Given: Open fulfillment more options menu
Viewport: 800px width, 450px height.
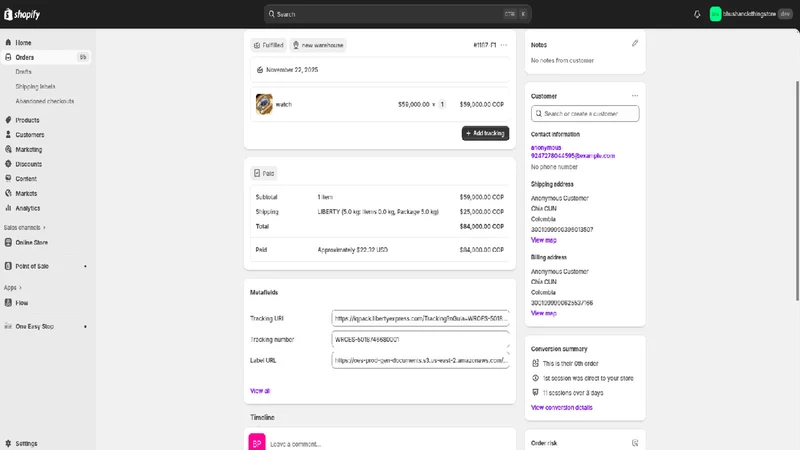Looking at the screenshot, I should point(504,45).
